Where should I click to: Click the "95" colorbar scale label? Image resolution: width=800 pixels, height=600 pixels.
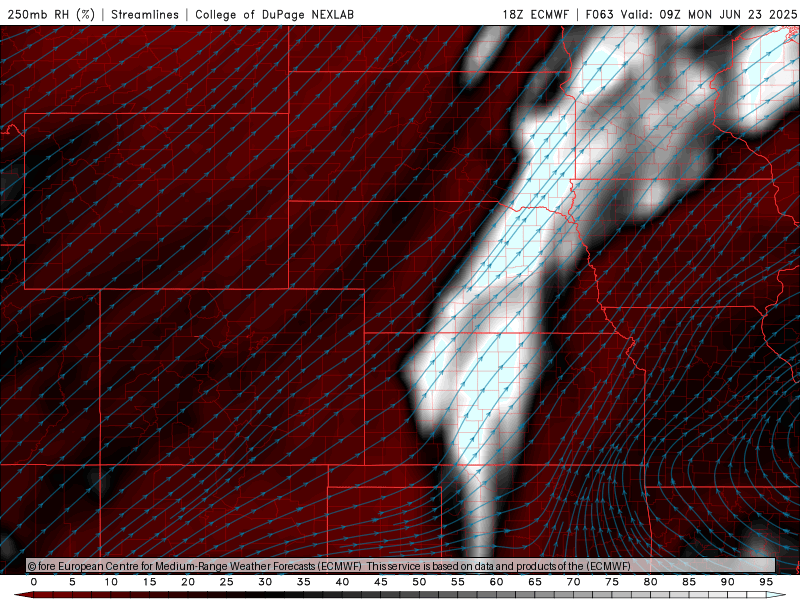766,582
